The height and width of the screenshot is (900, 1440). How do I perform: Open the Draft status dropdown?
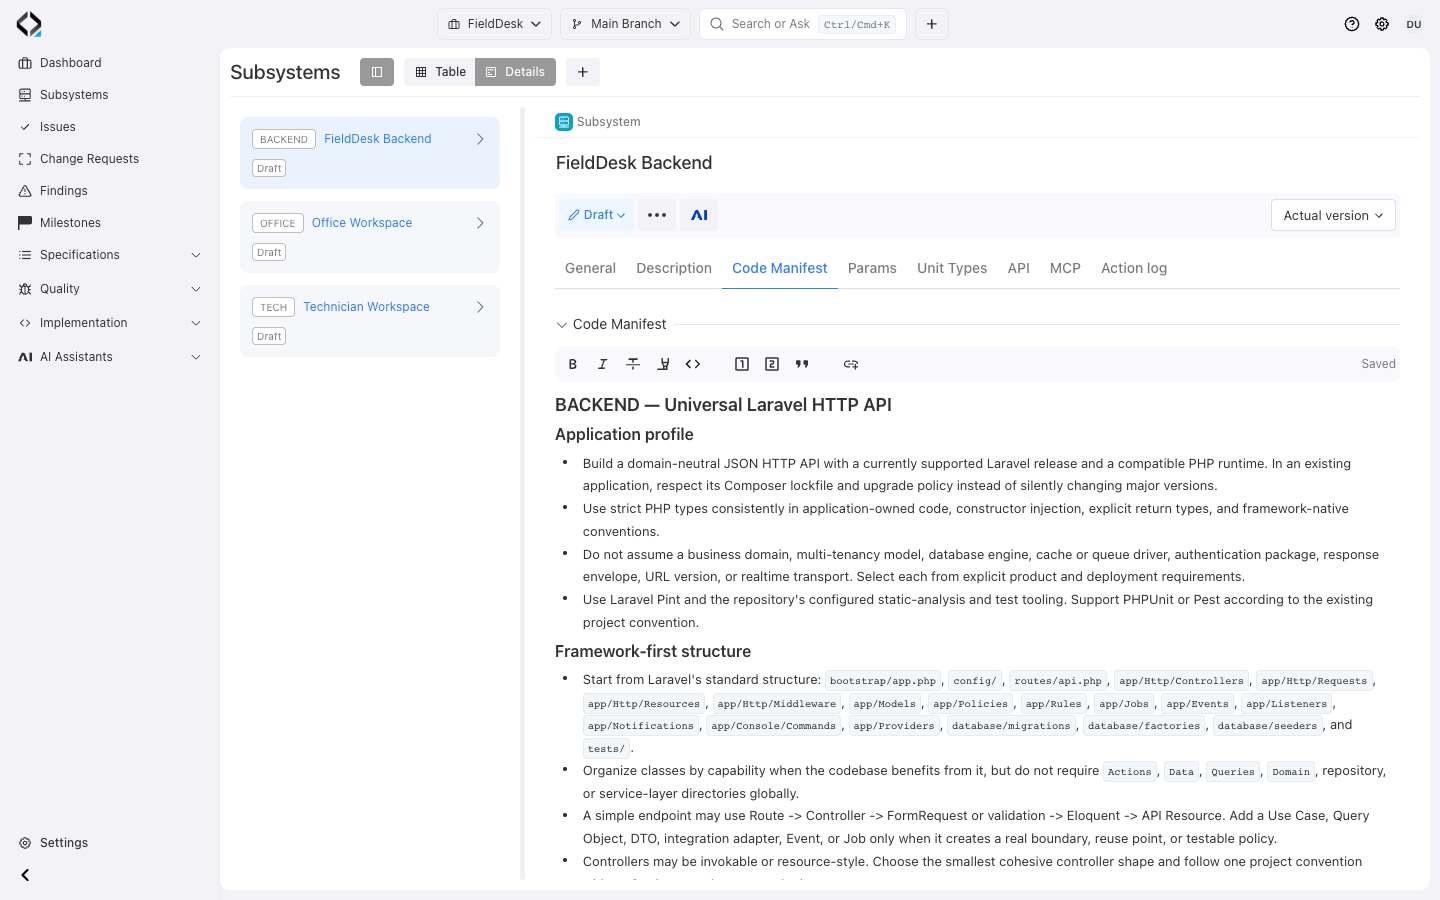click(596, 215)
